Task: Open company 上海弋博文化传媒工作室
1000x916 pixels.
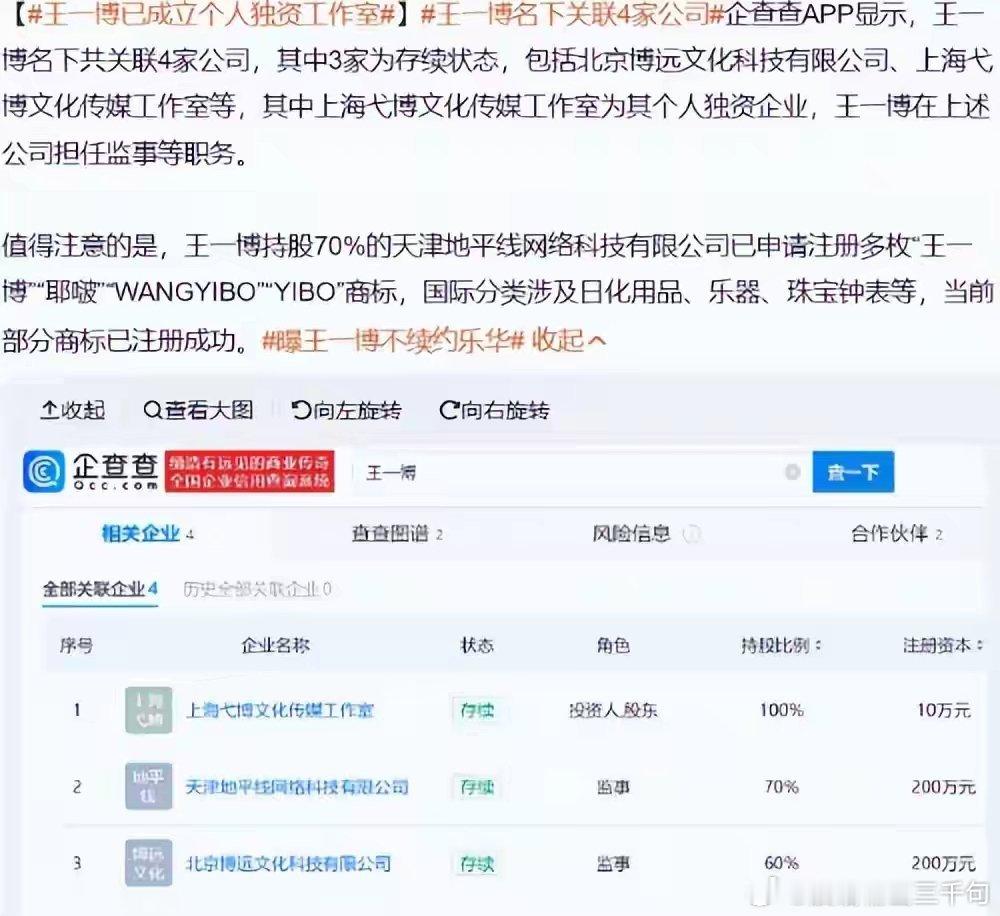Action: click(279, 710)
